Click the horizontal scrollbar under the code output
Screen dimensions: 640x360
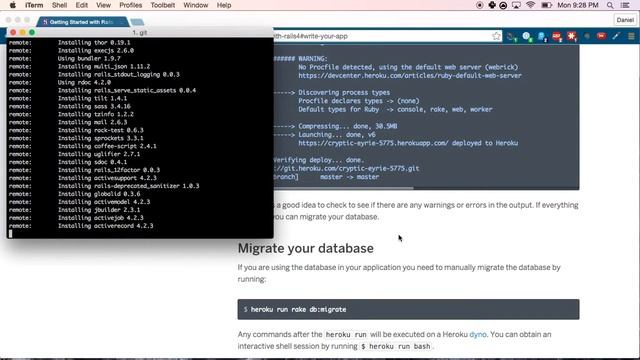343,188
